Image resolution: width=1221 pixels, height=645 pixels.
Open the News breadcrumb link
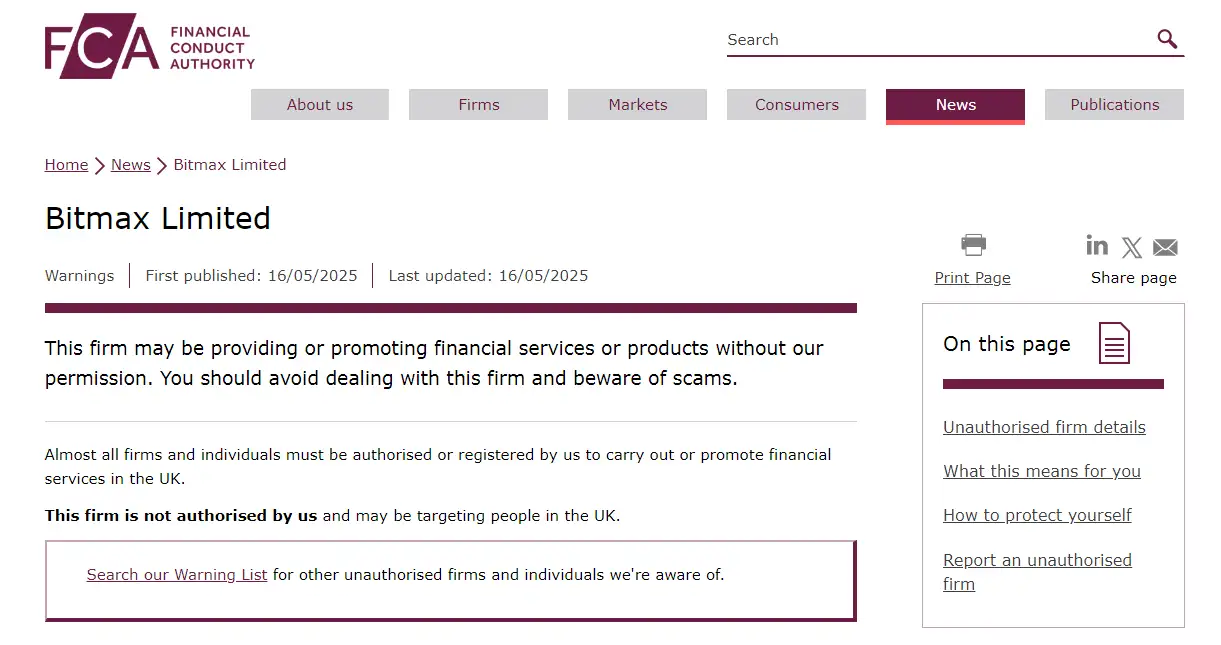[131, 165]
